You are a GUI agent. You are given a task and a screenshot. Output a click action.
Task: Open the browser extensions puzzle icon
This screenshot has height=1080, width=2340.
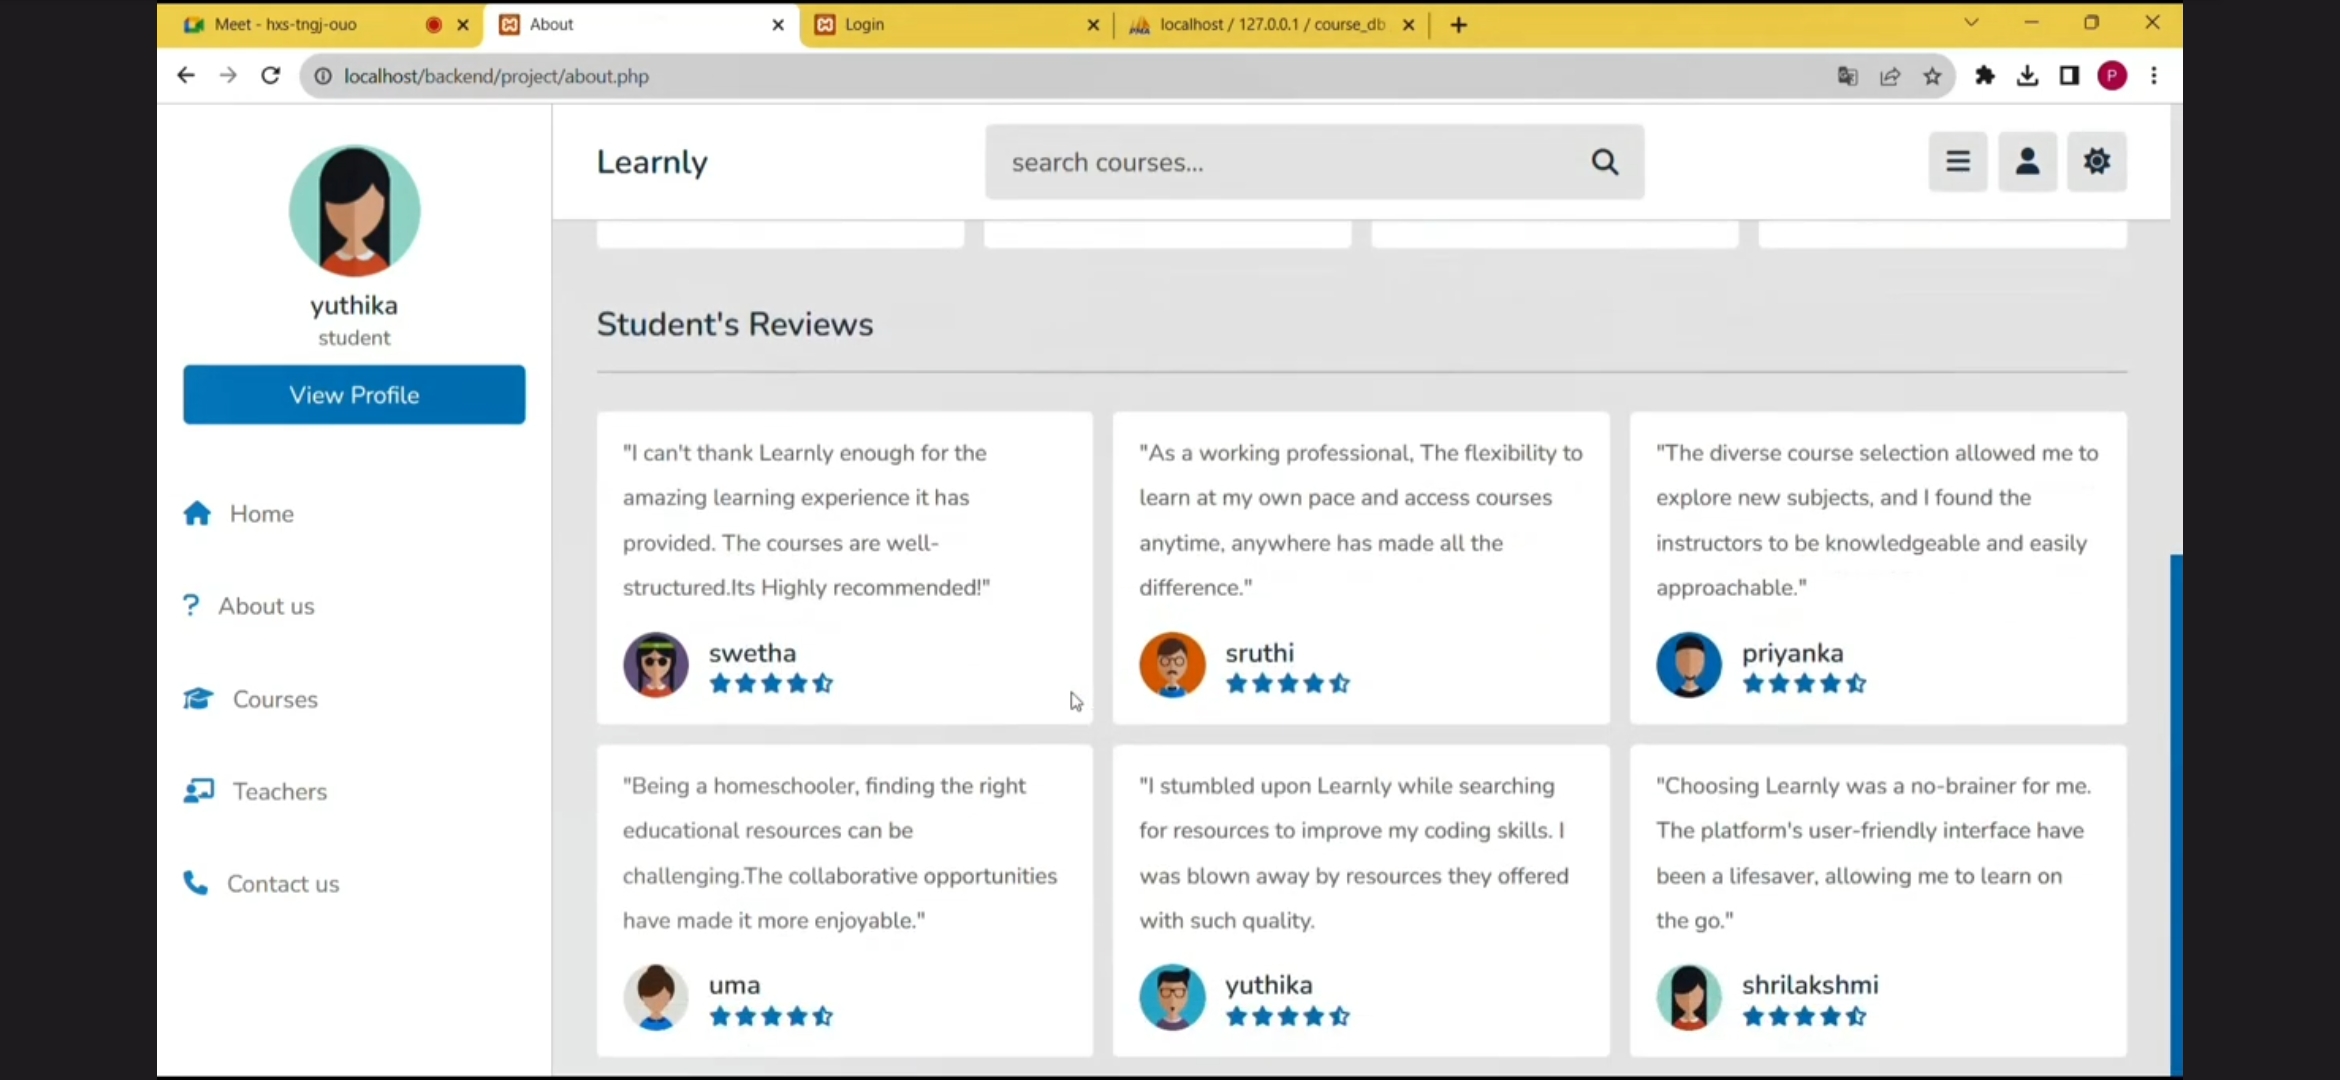[1985, 76]
